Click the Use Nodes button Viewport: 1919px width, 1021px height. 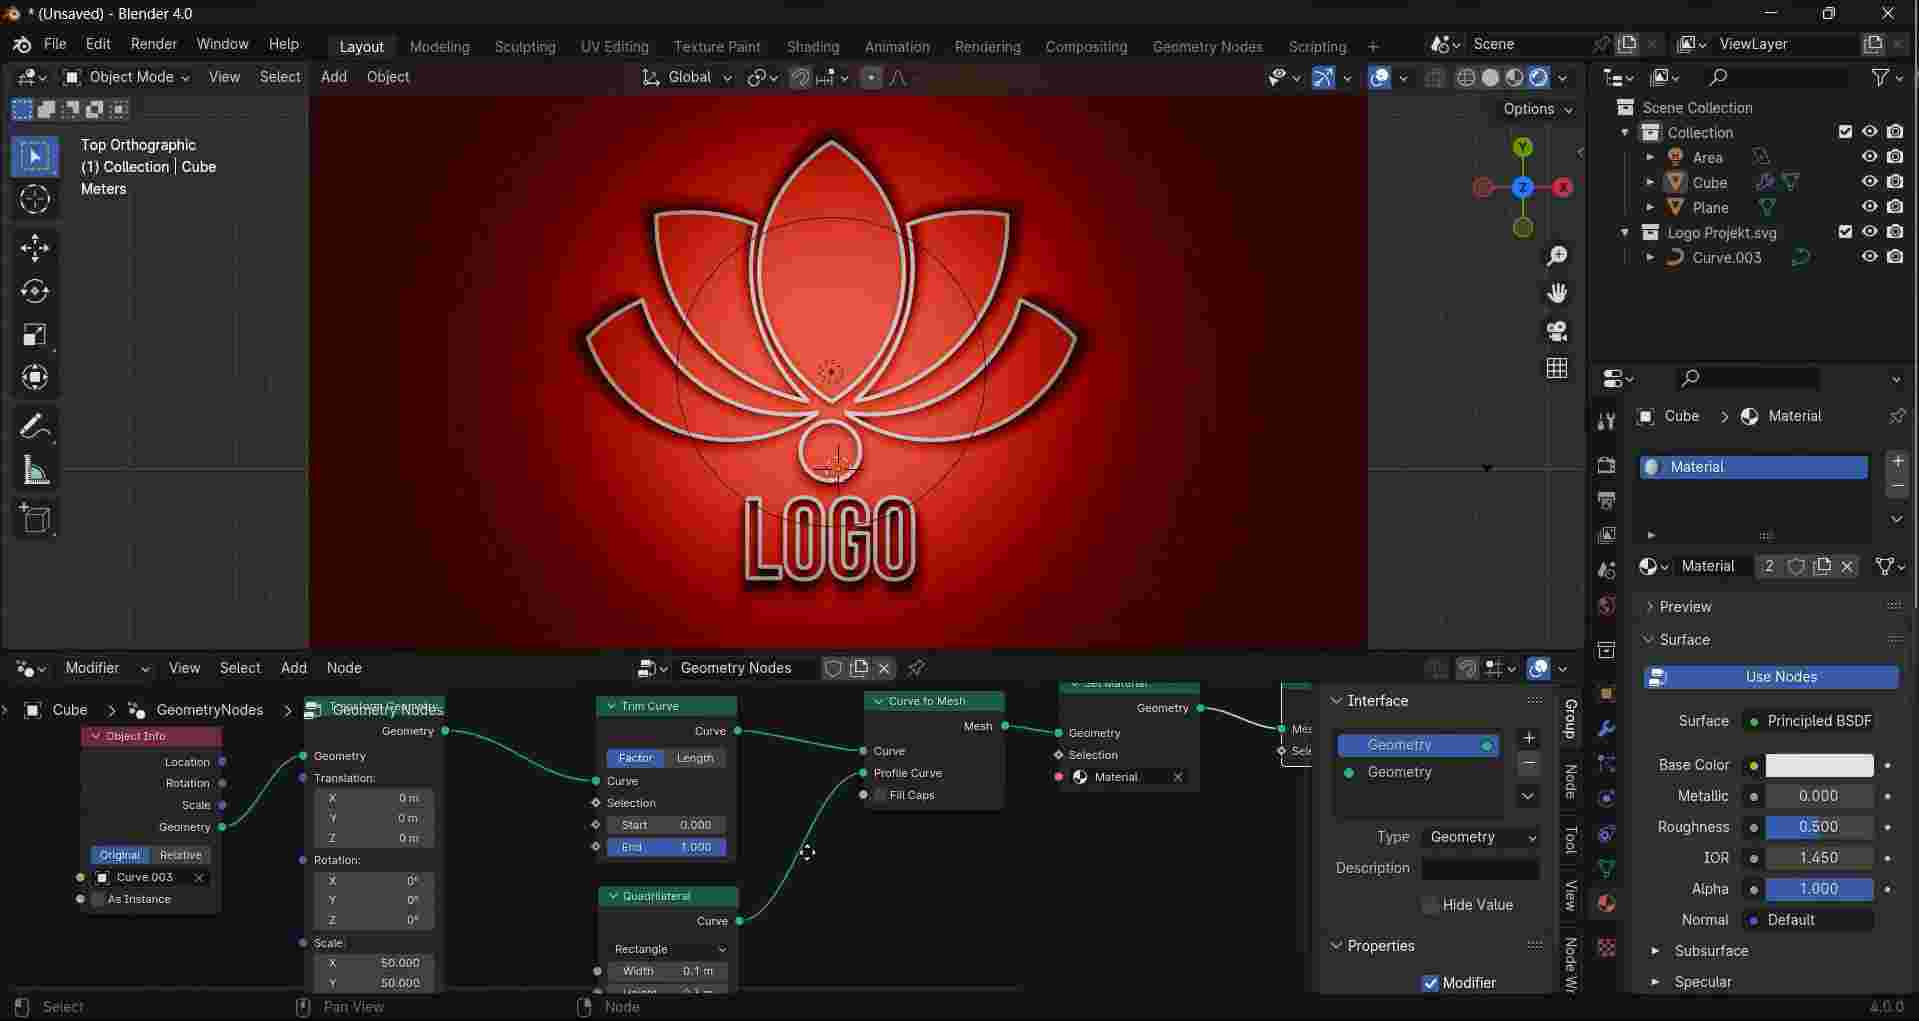(1771, 677)
